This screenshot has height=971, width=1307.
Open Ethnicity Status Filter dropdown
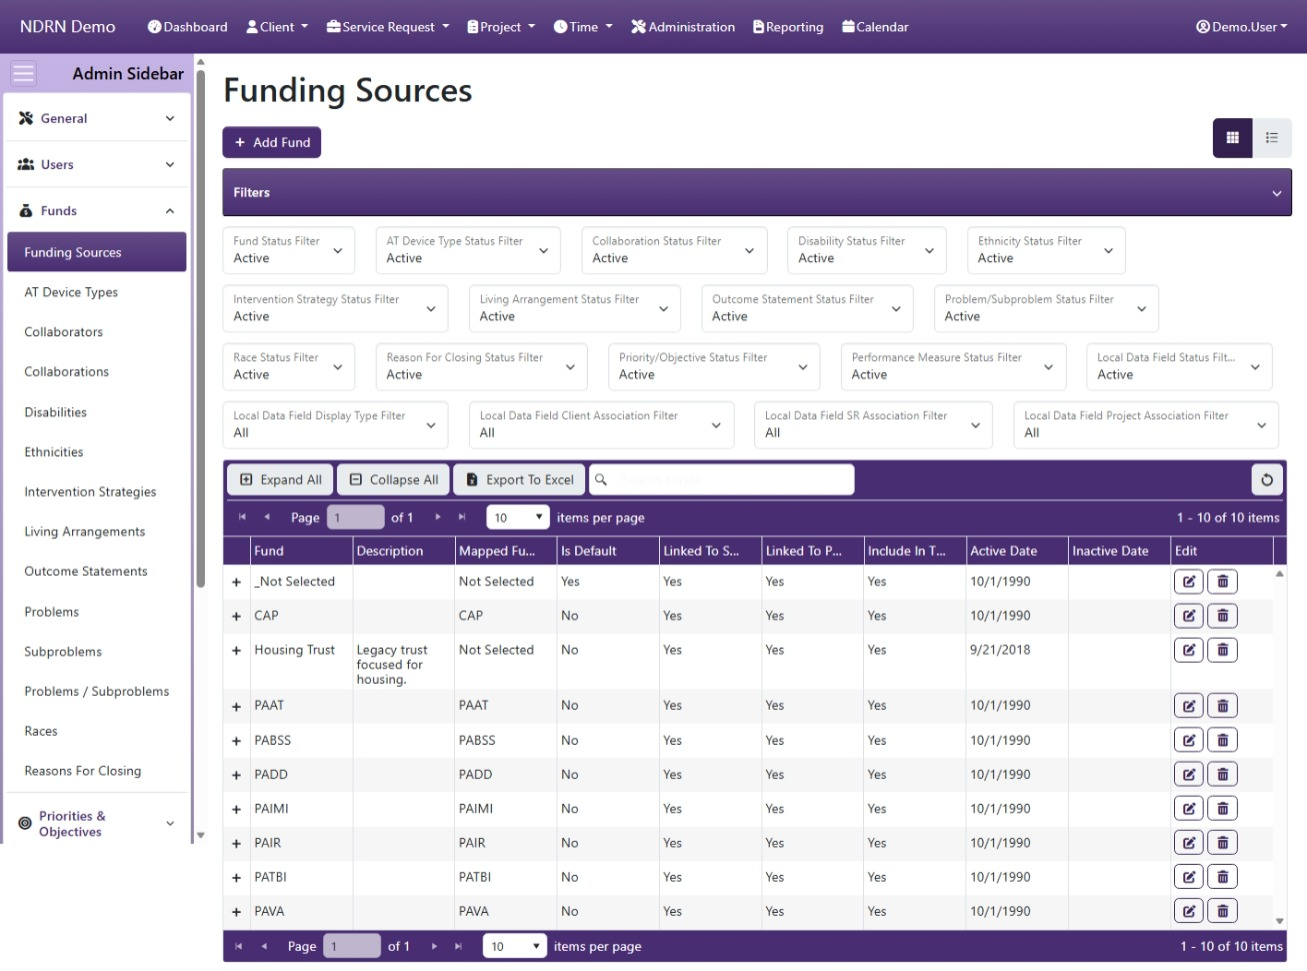1046,250
